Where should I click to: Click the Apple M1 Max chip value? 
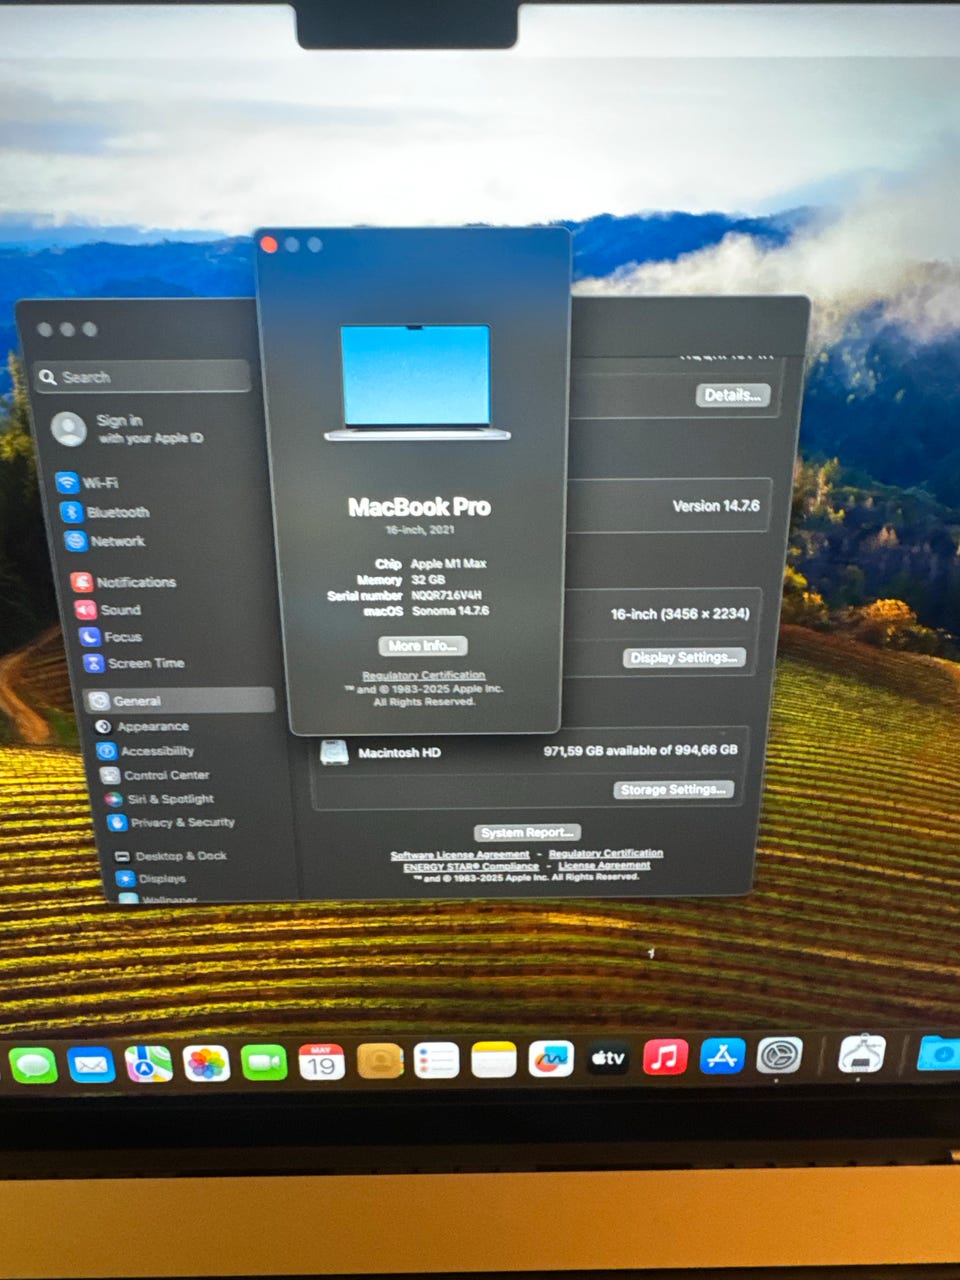point(448,564)
